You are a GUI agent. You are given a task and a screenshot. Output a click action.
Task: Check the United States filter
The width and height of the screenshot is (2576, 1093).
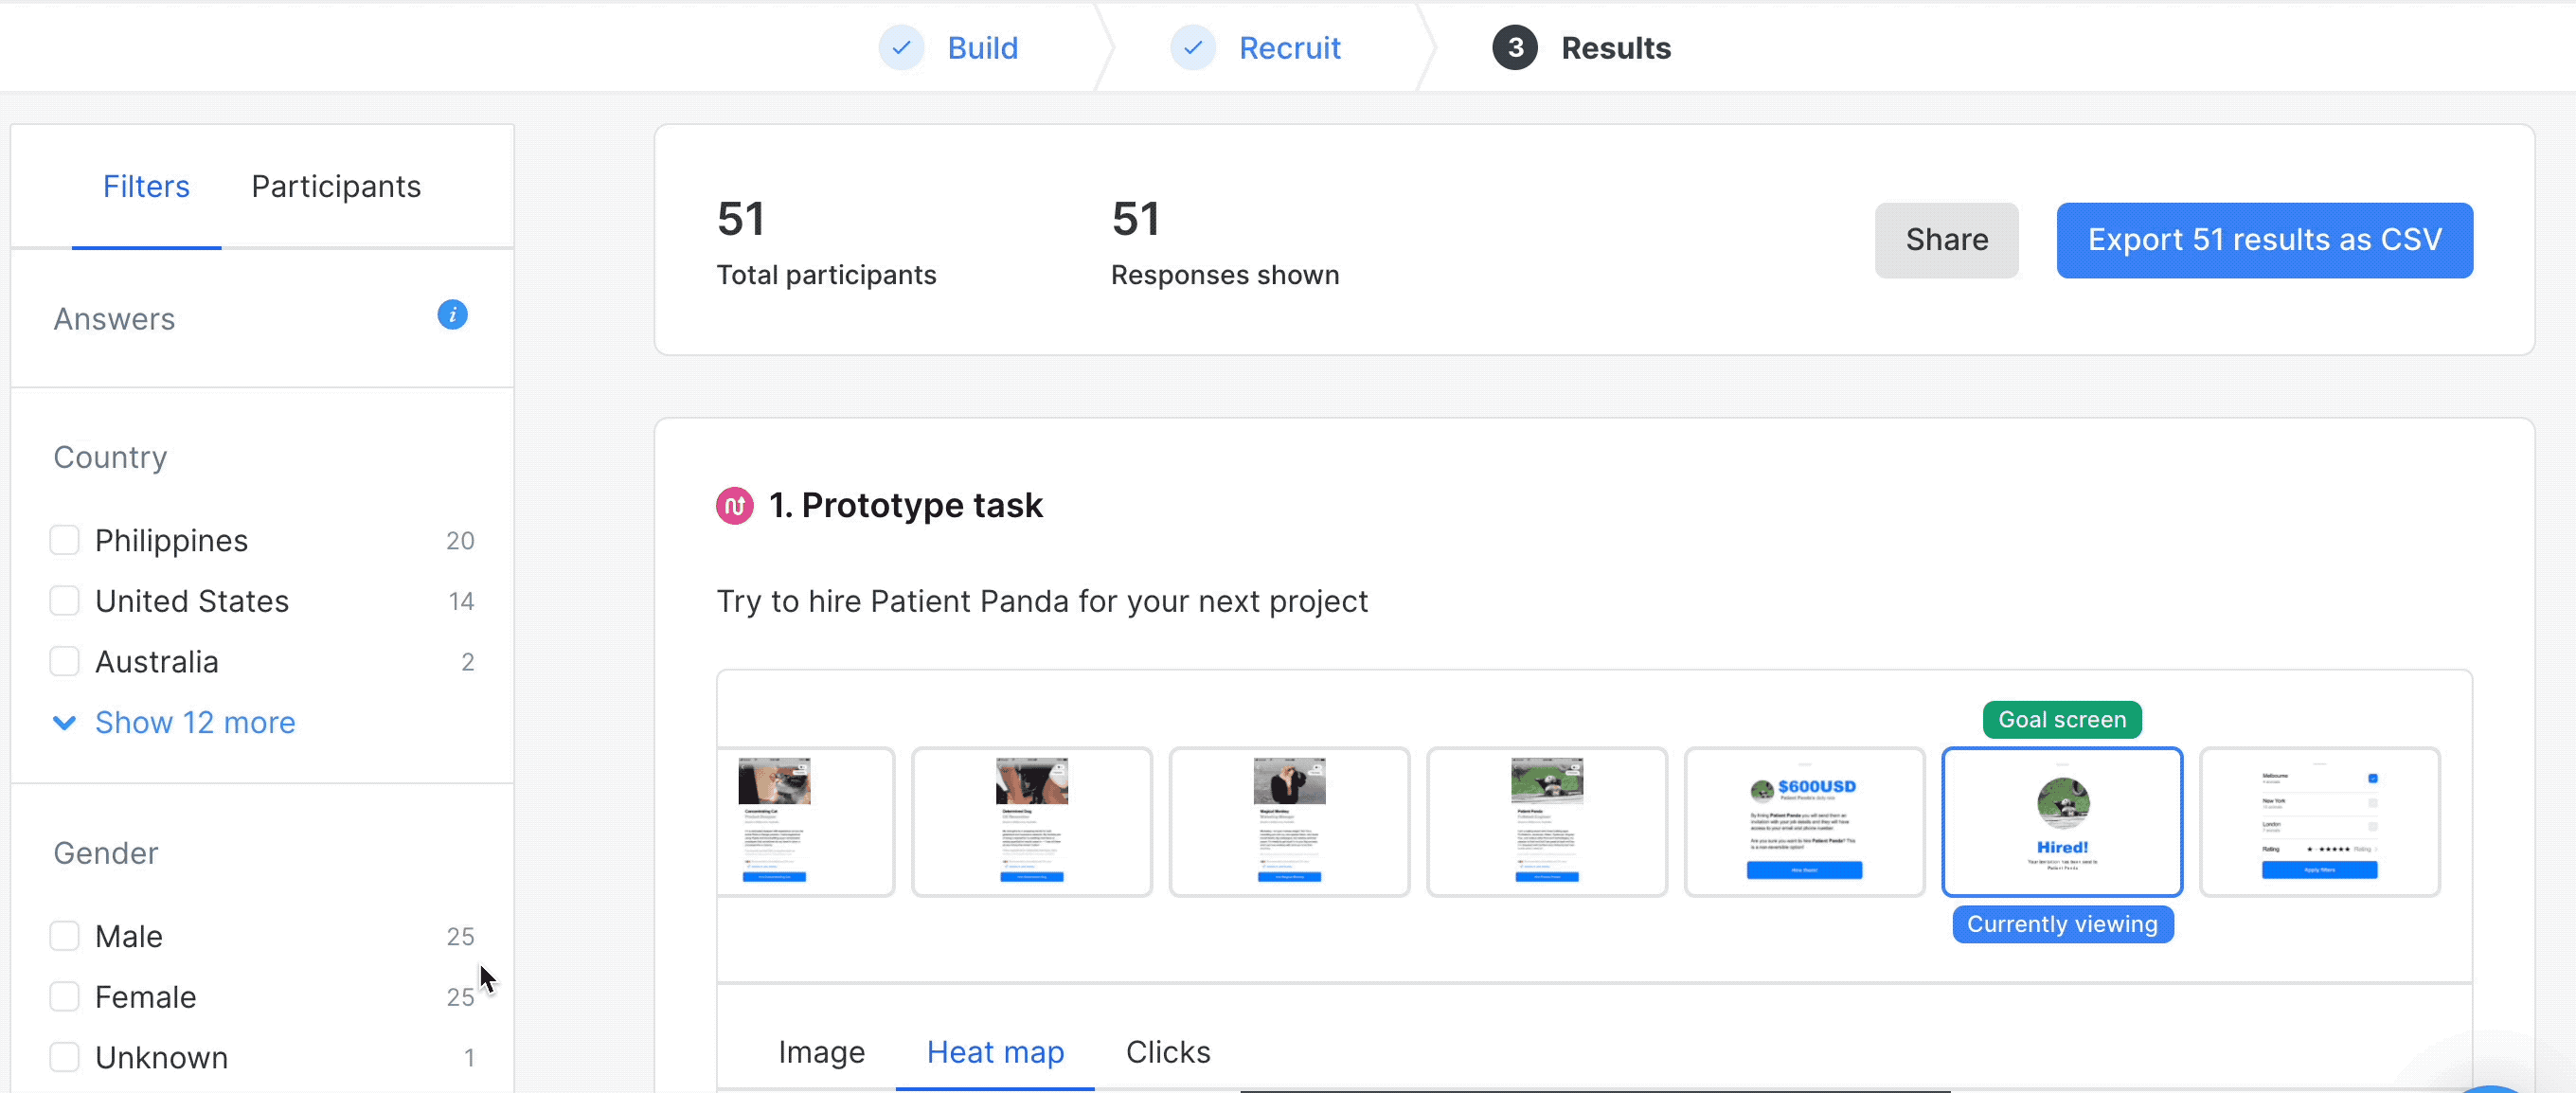[65, 601]
